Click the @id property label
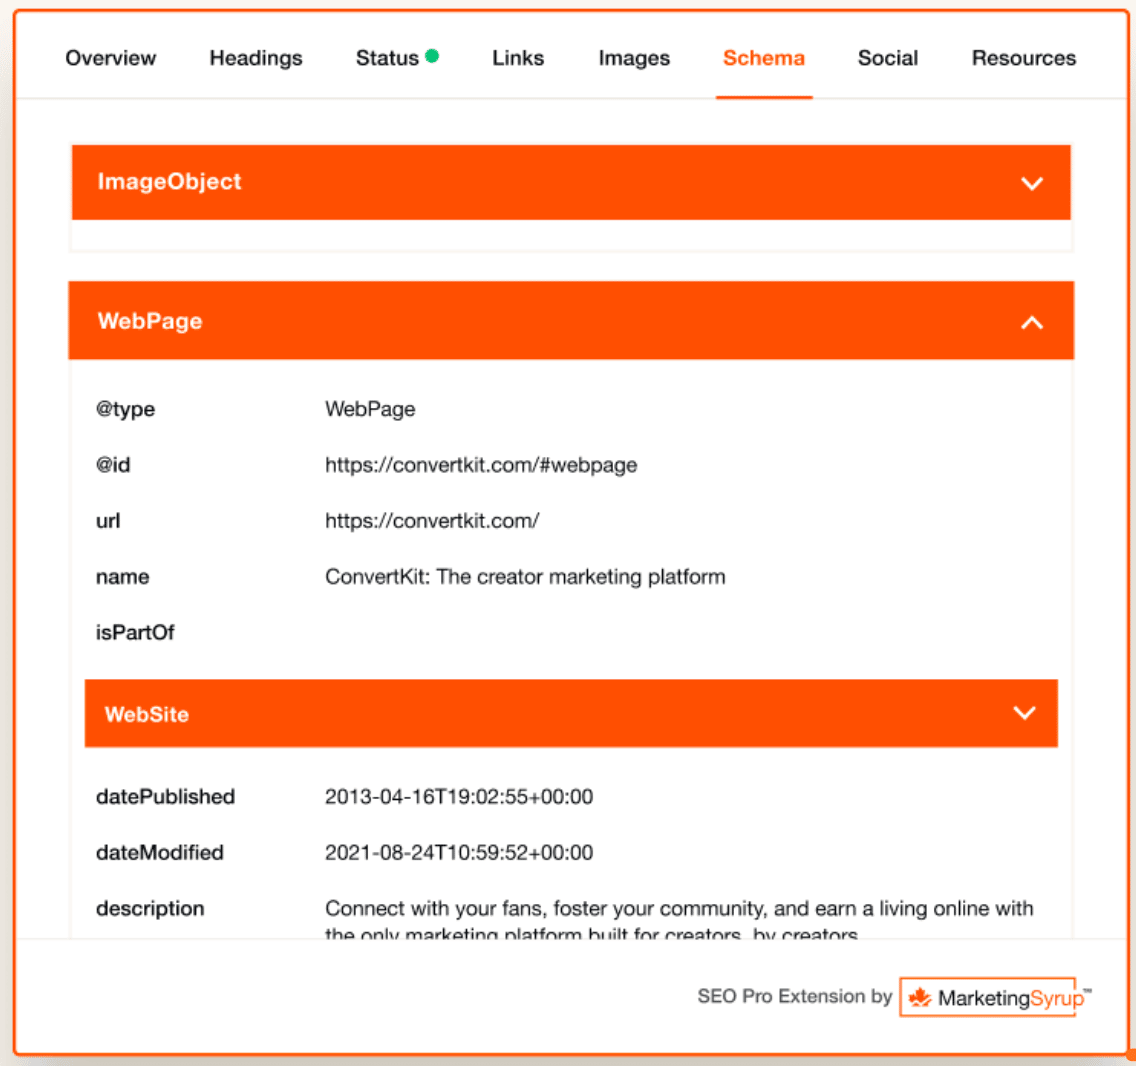The width and height of the screenshot is (1136, 1066). point(113,465)
